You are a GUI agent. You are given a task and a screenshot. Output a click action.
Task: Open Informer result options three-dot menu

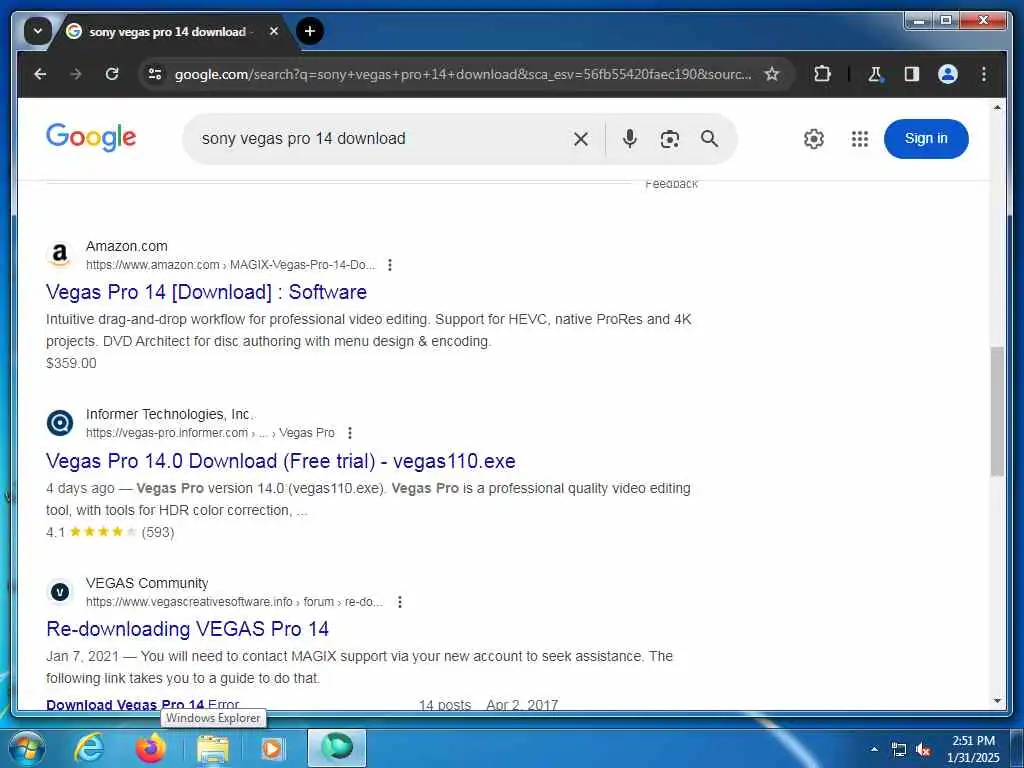click(x=350, y=432)
